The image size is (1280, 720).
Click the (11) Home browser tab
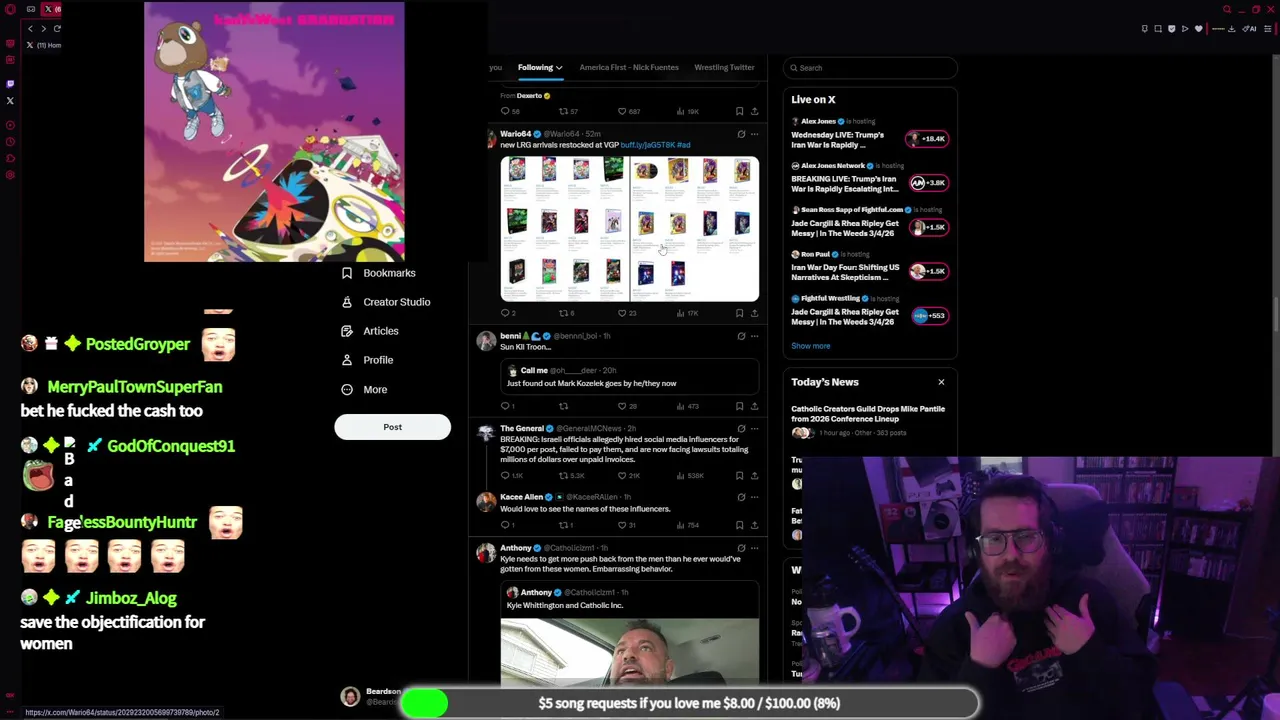click(44, 45)
